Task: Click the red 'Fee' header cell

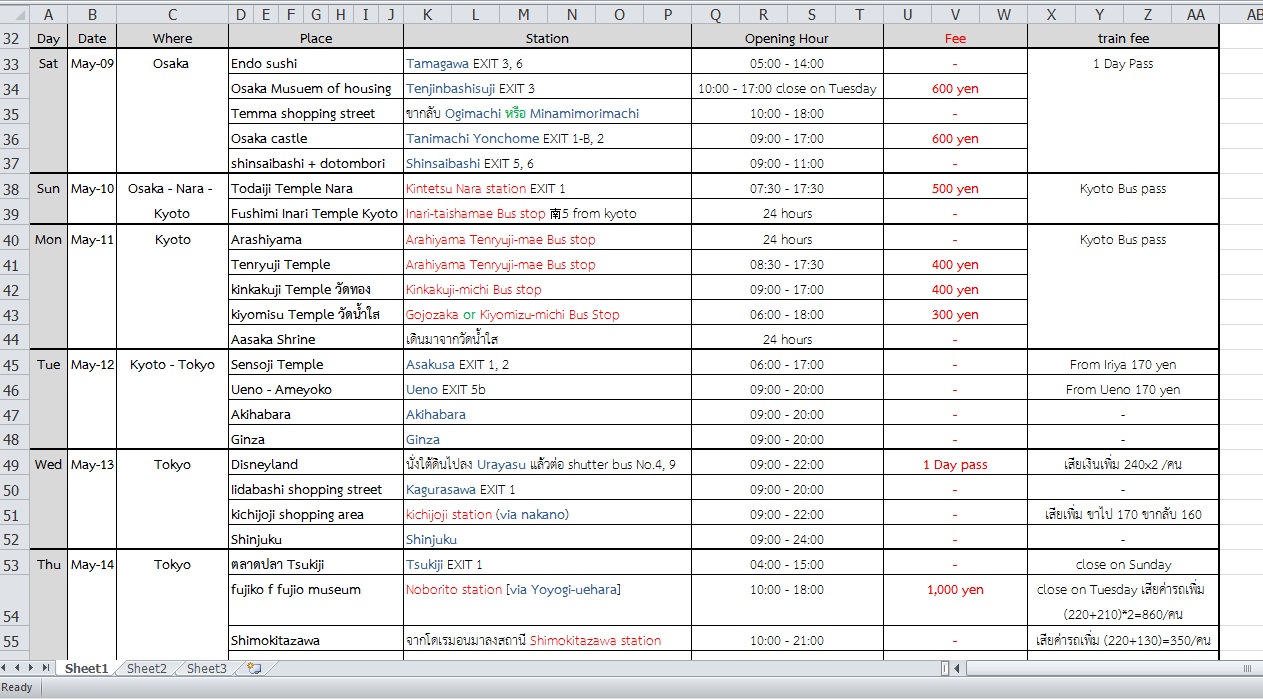Action: [x=955, y=38]
